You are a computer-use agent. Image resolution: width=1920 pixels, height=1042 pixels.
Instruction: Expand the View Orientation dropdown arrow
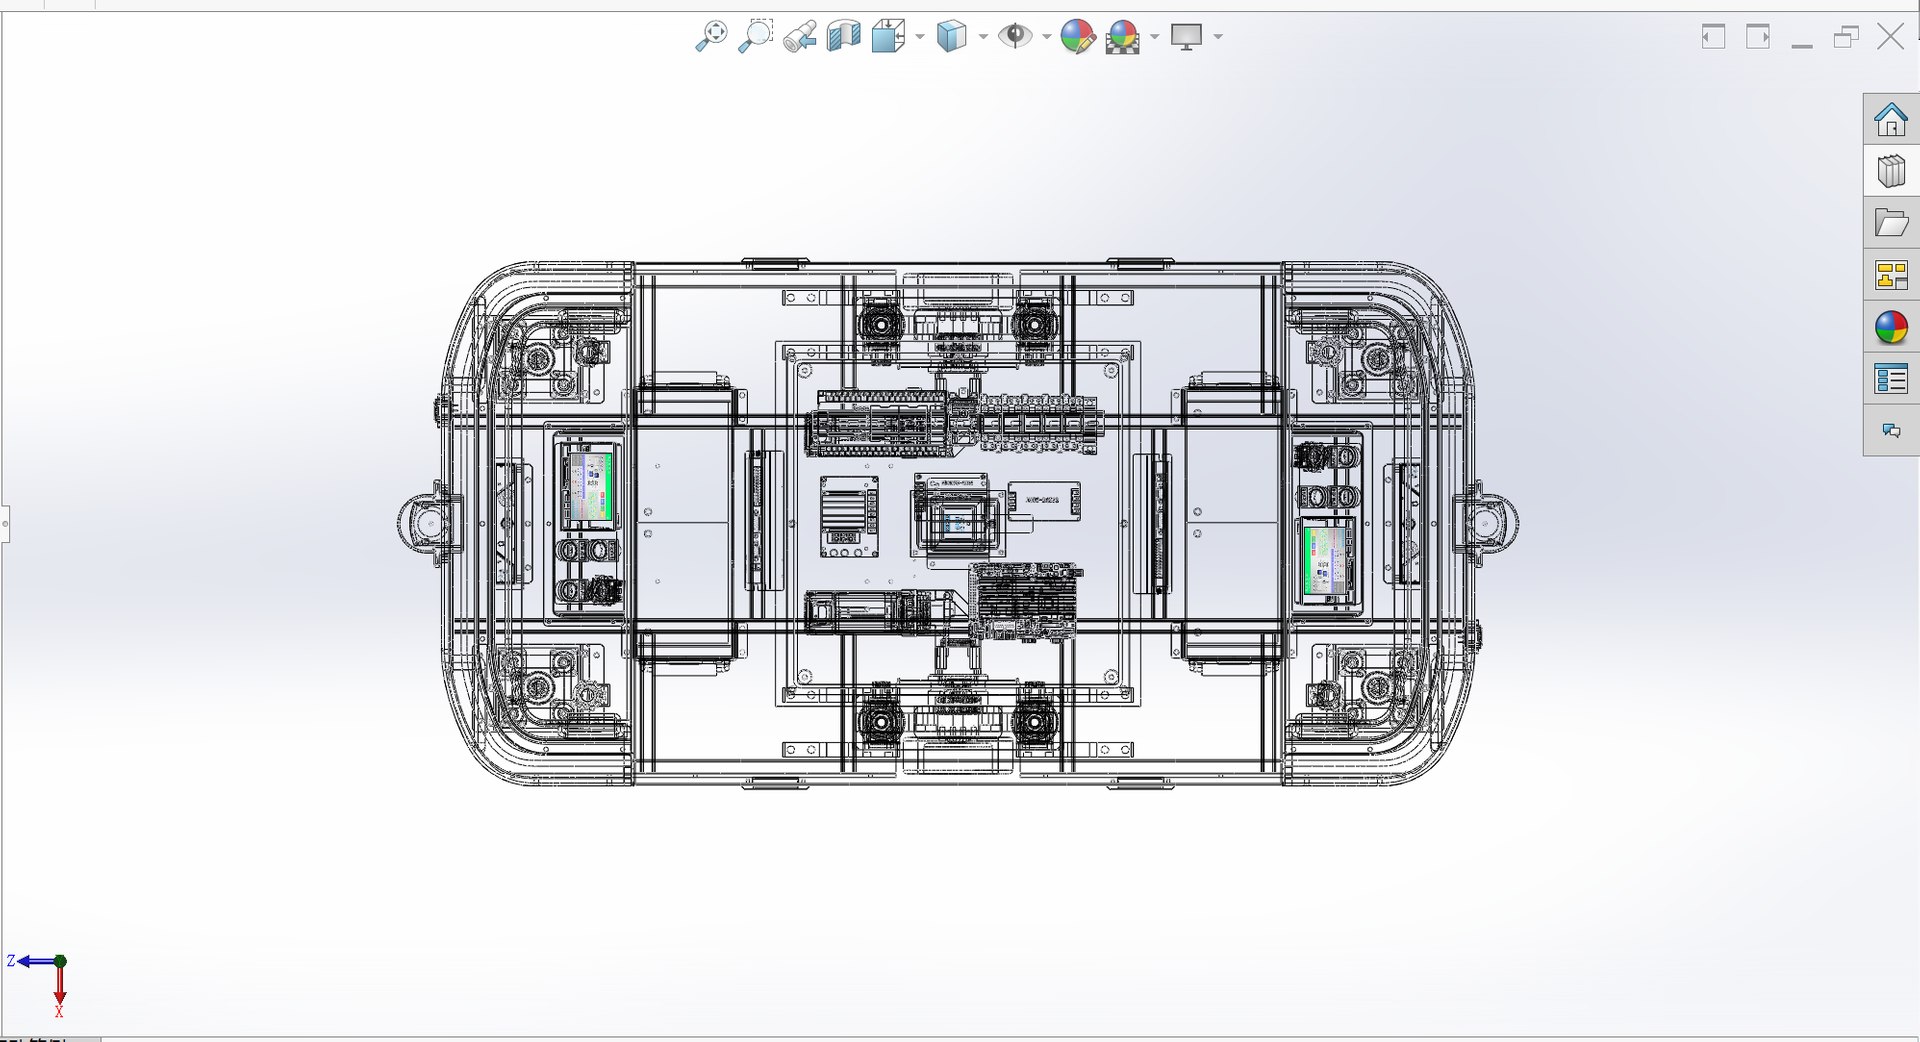[x=919, y=37]
